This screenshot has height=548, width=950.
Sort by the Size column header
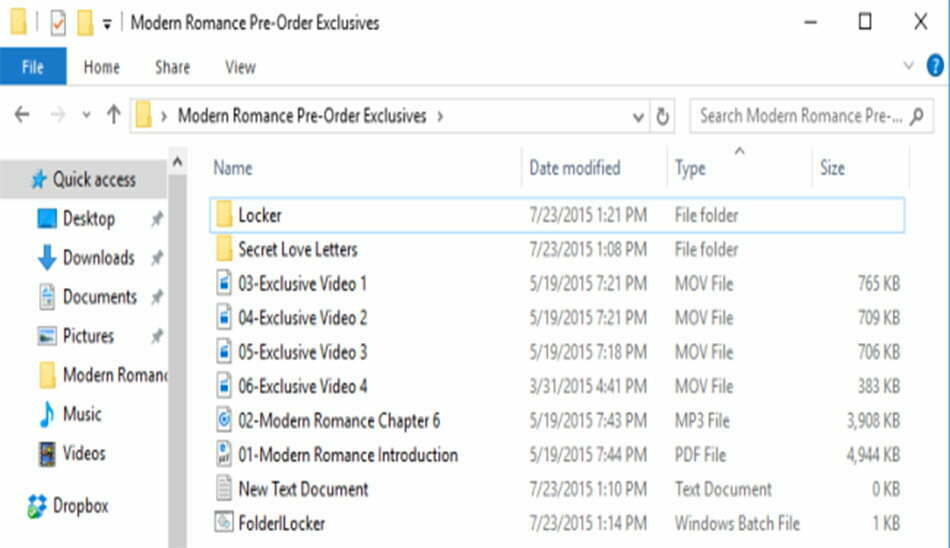[x=832, y=168]
